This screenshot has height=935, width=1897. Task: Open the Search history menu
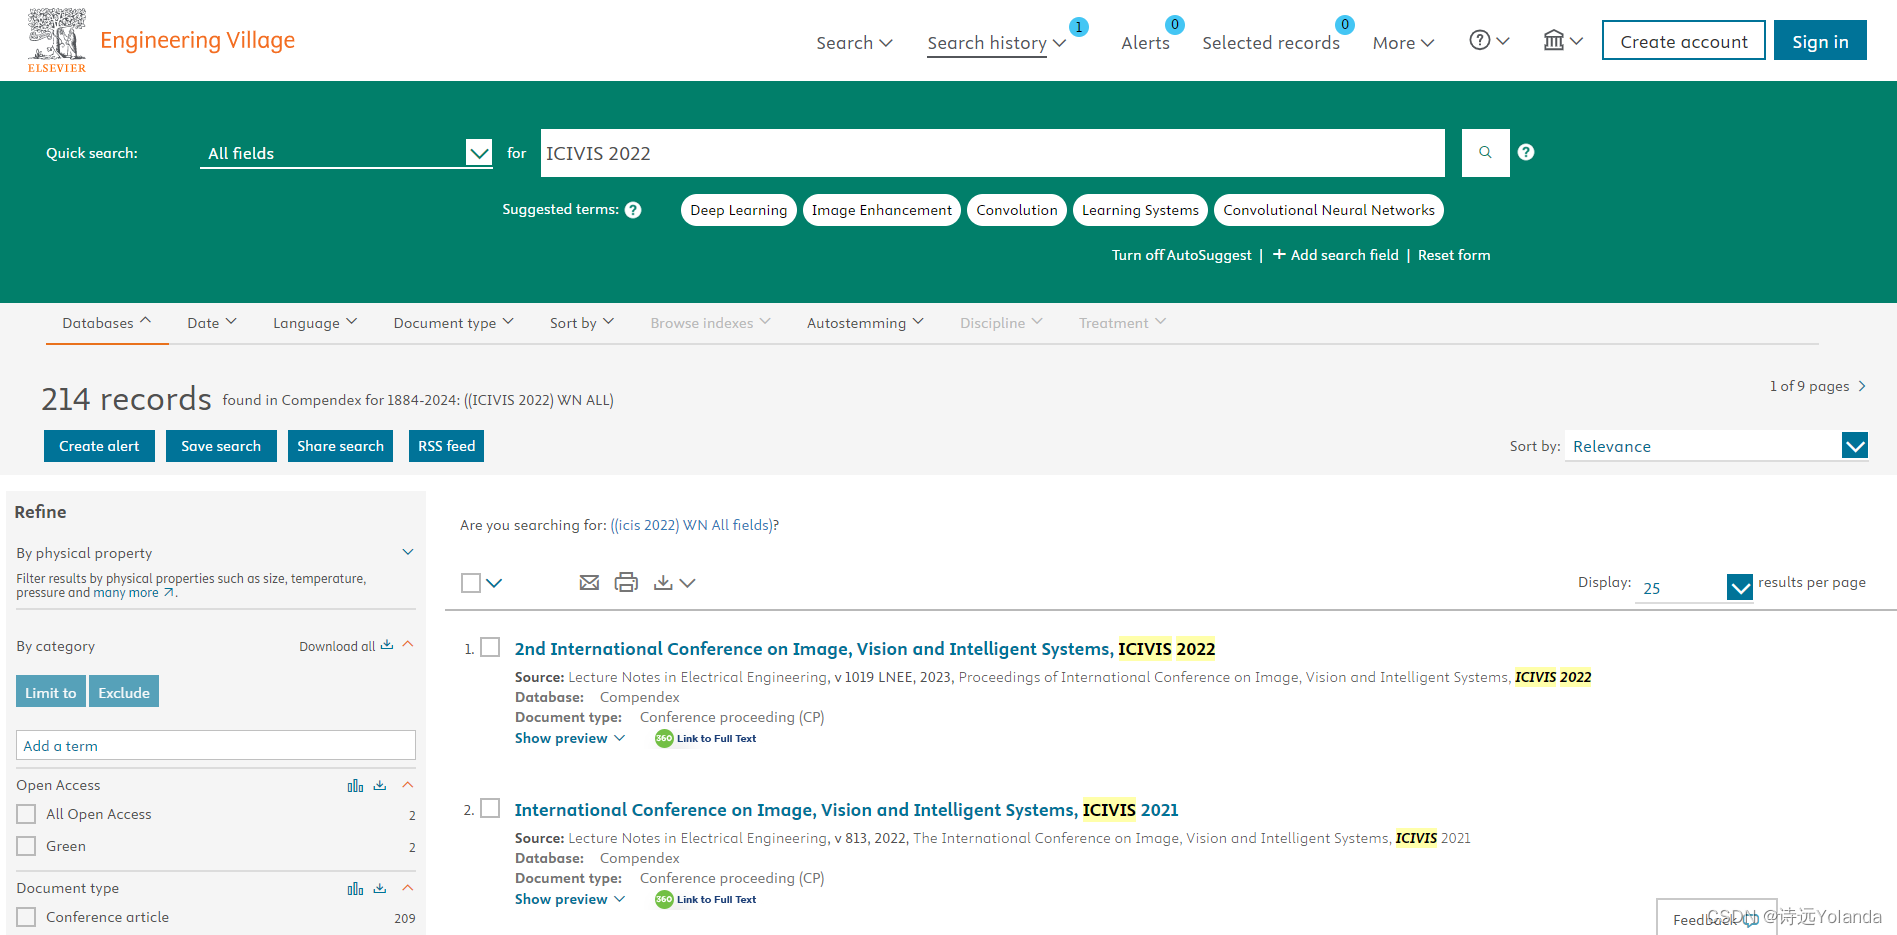(996, 43)
